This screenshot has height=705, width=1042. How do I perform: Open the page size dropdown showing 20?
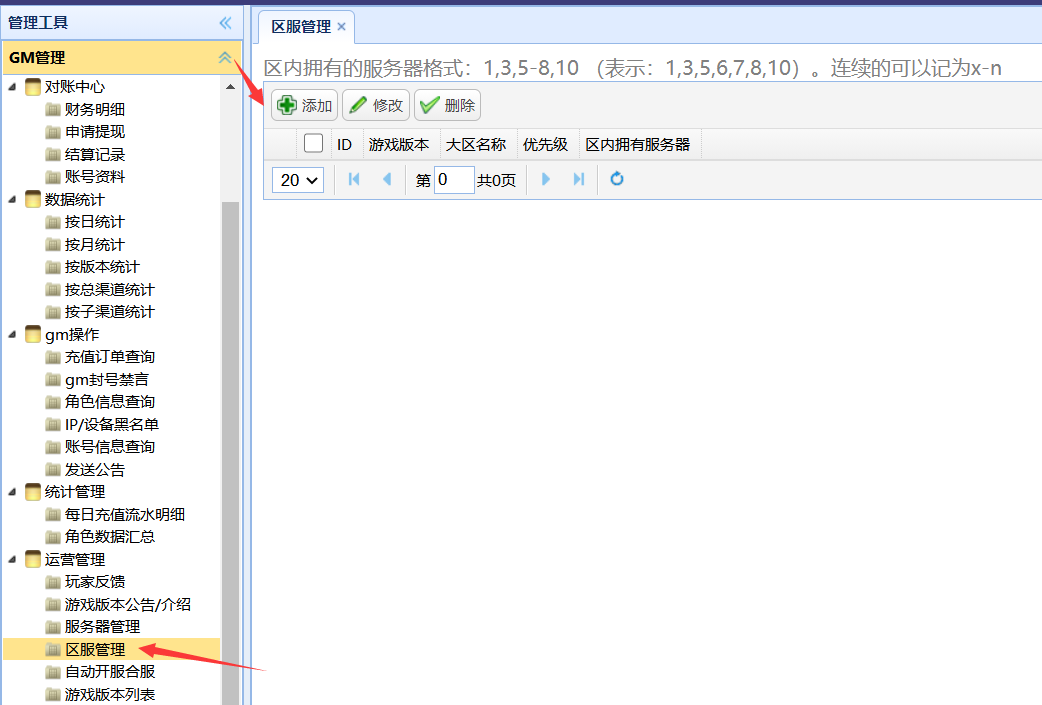point(298,180)
